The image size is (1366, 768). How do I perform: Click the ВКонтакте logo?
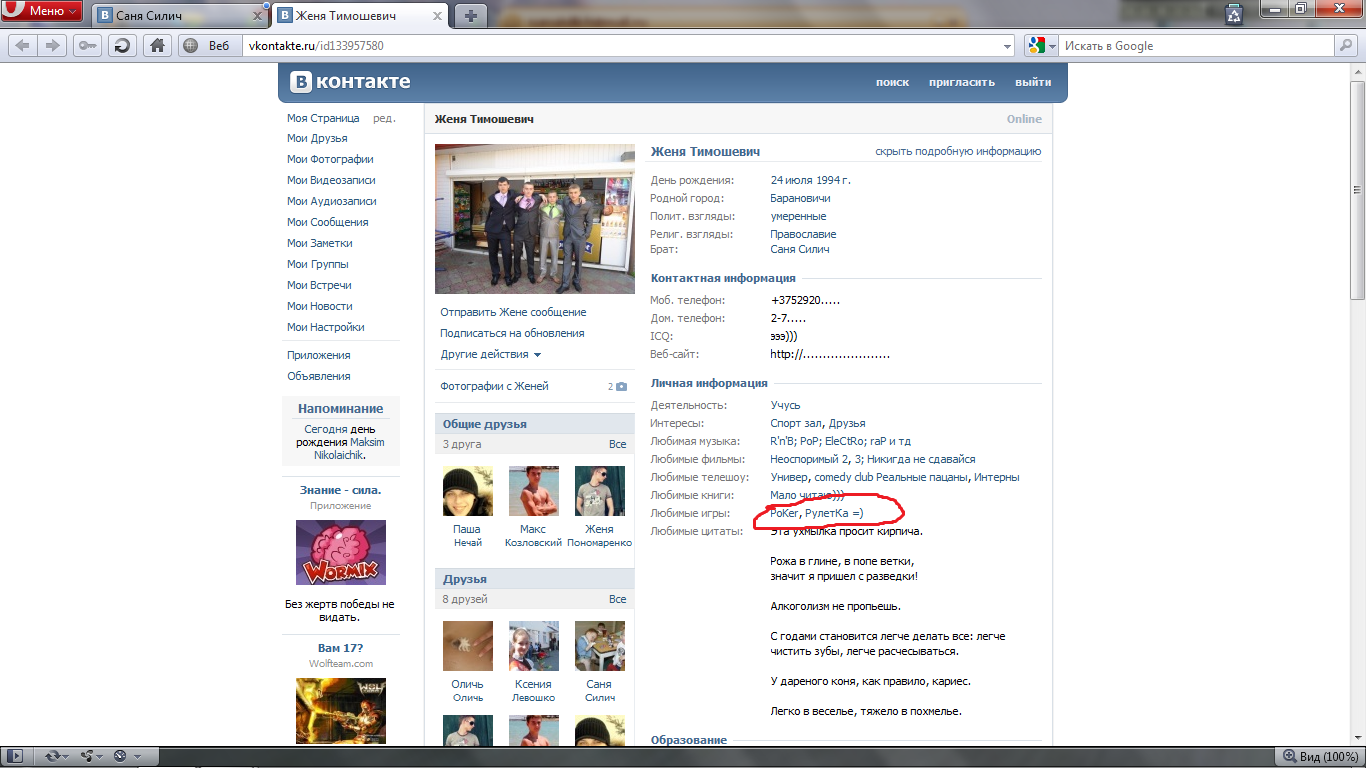[x=351, y=82]
